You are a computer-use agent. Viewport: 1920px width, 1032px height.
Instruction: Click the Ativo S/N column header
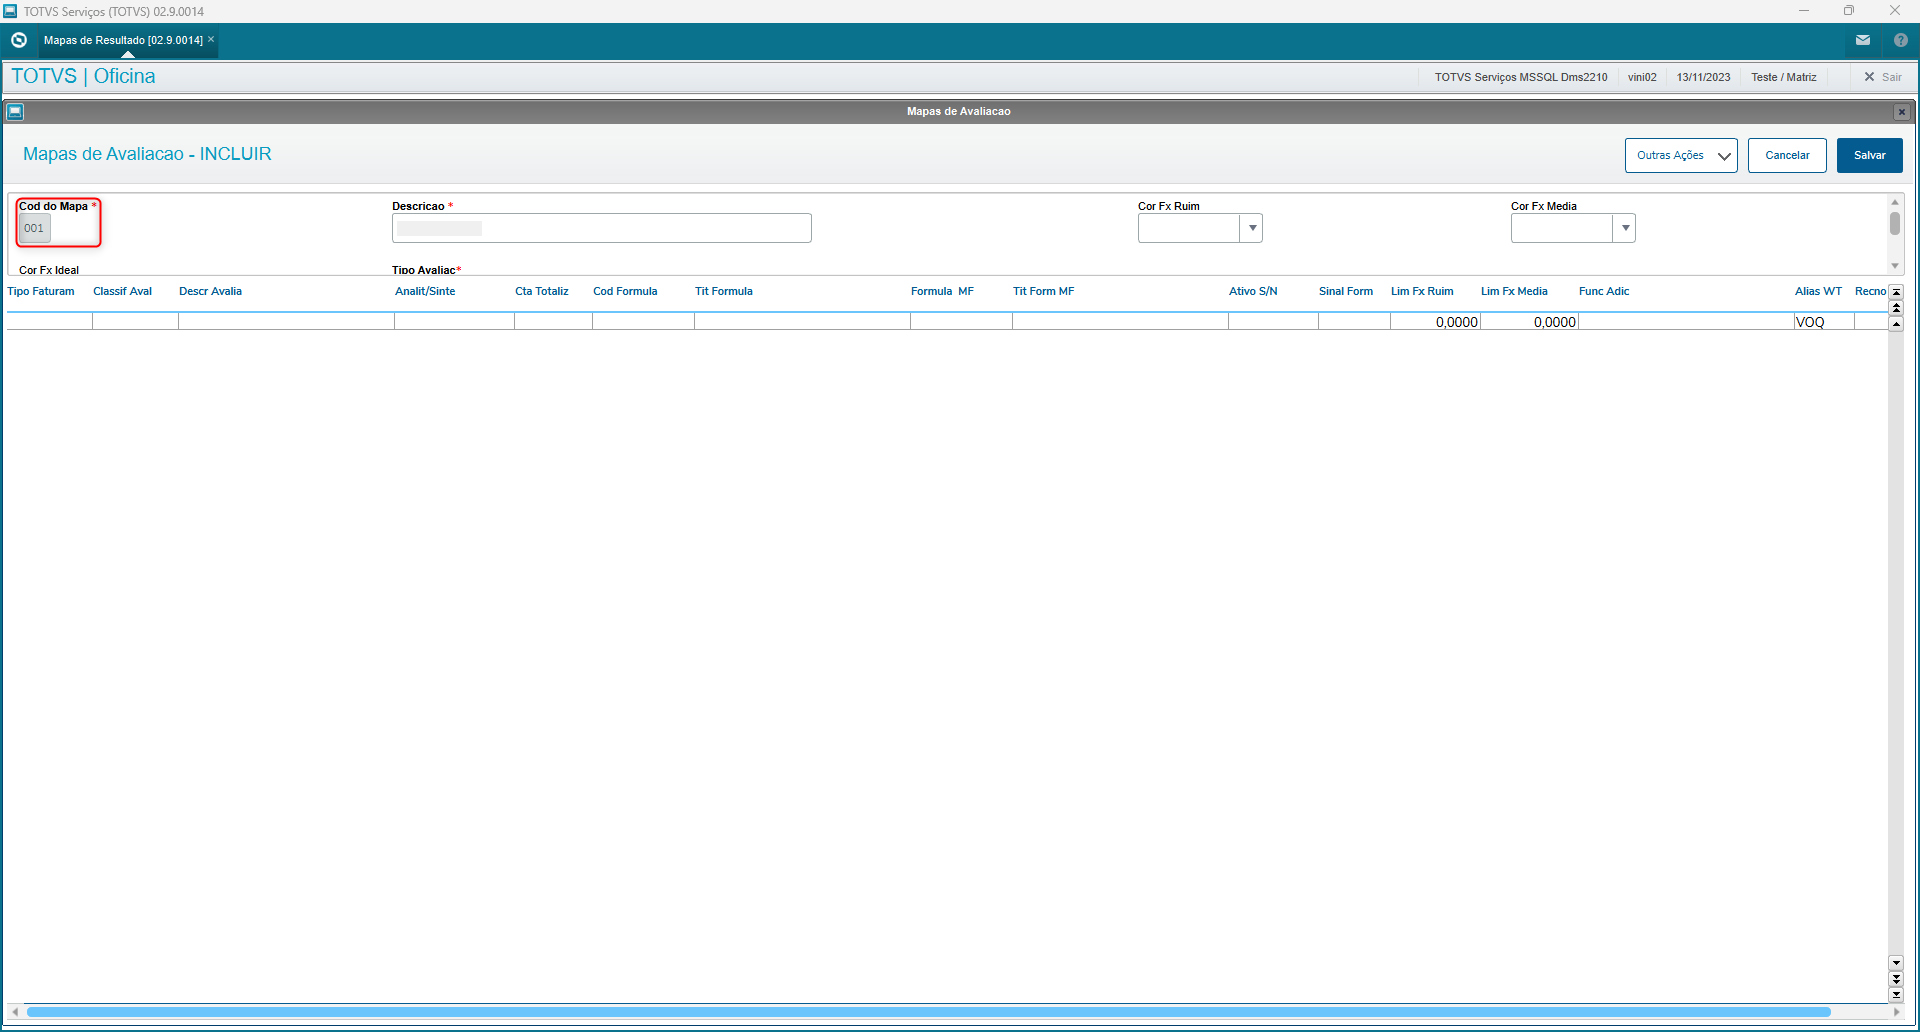pos(1253,292)
